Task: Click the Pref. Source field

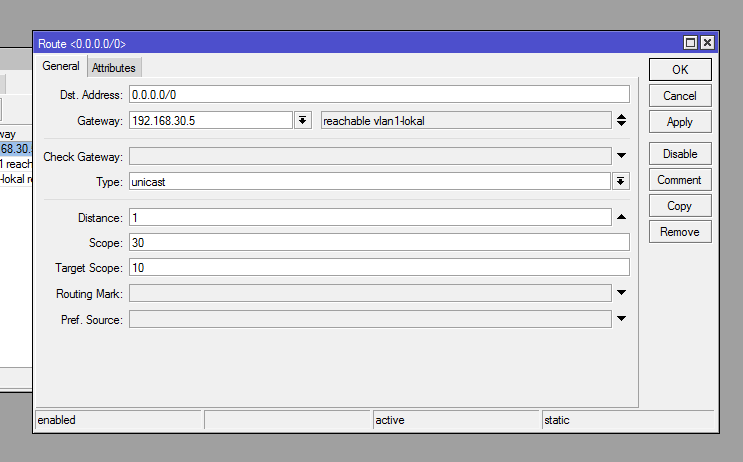Action: [370, 319]
